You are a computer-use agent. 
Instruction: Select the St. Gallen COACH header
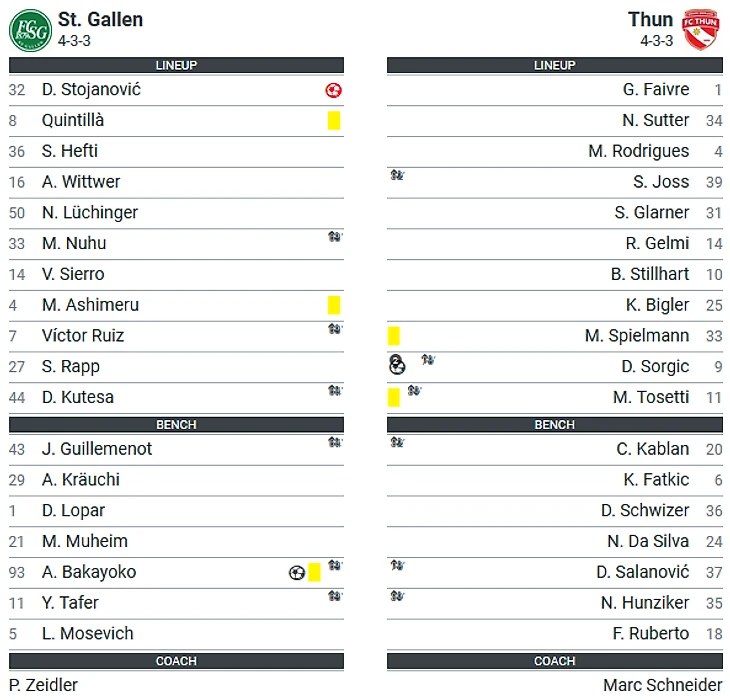point(176,661)
